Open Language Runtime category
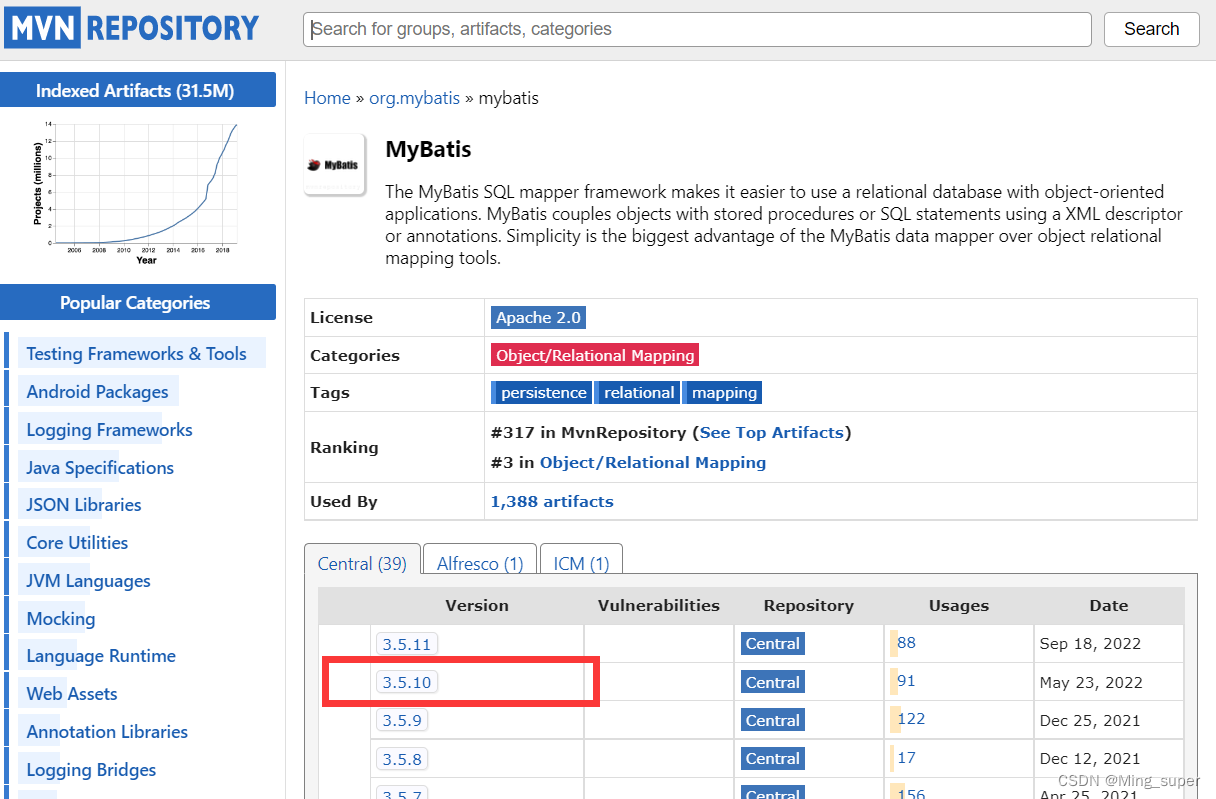 (101, 655)
